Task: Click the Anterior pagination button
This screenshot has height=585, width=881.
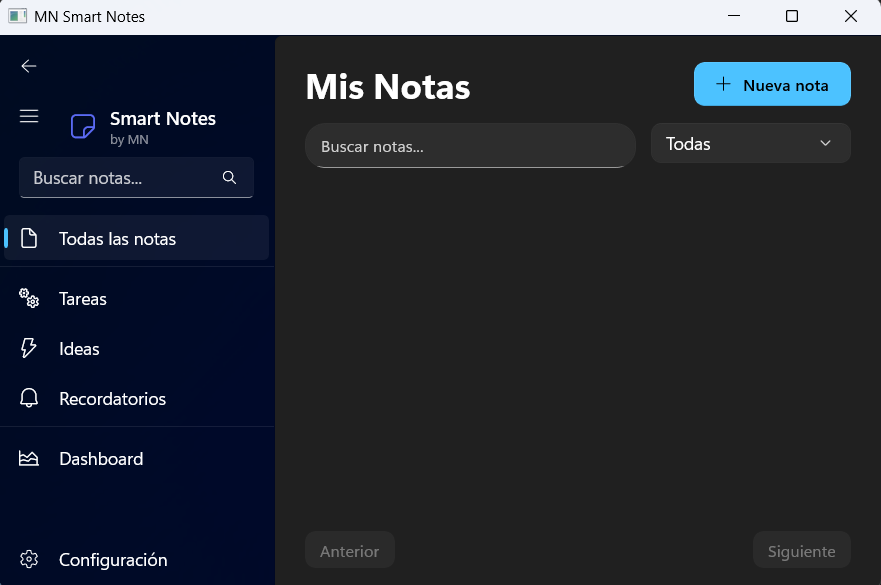Action: [349, 550]
